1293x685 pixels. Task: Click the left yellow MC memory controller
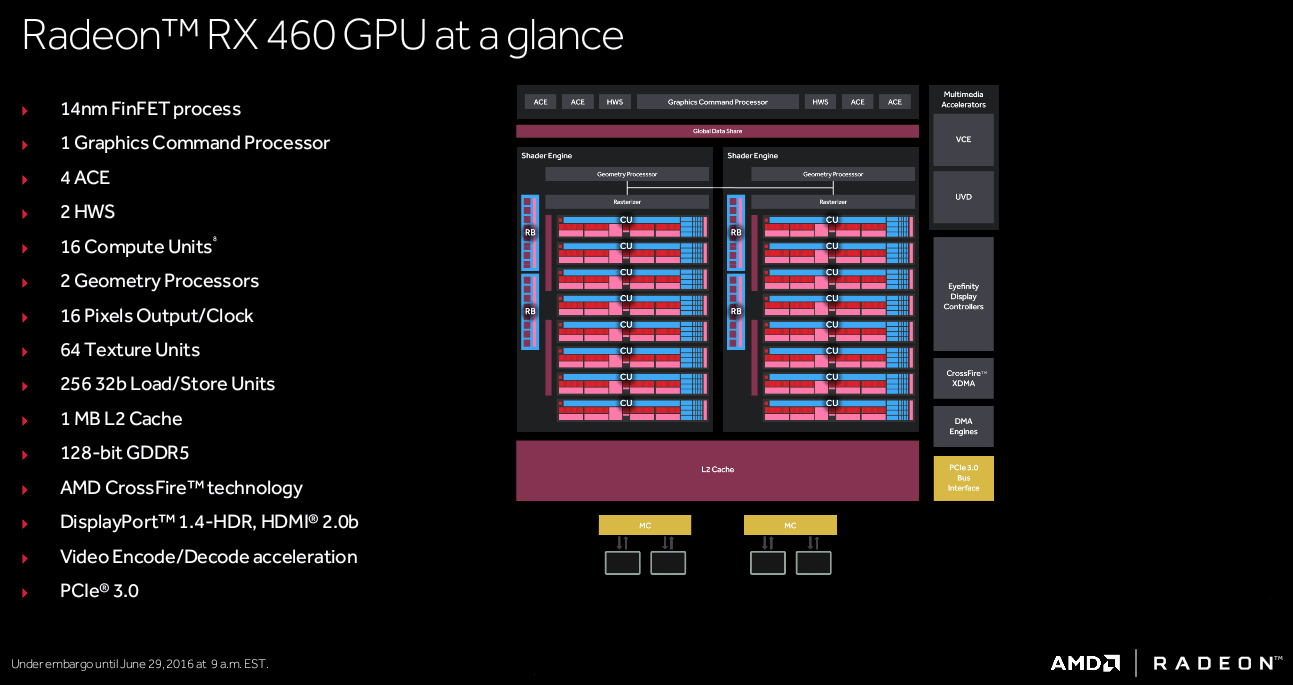point(644,525)
